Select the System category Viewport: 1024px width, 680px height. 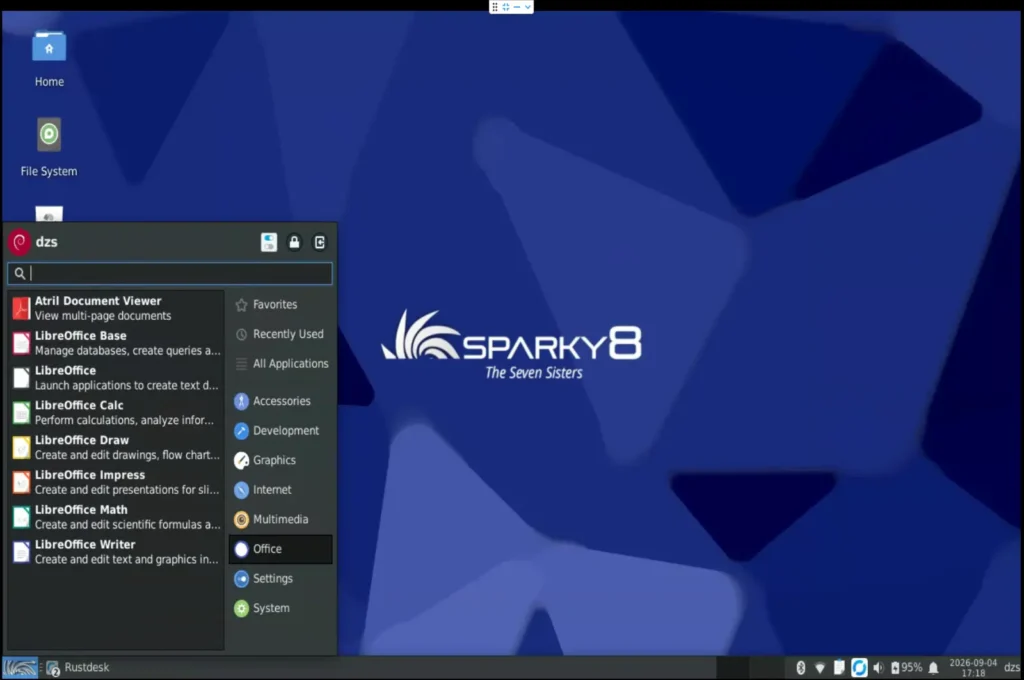[280, 608]
